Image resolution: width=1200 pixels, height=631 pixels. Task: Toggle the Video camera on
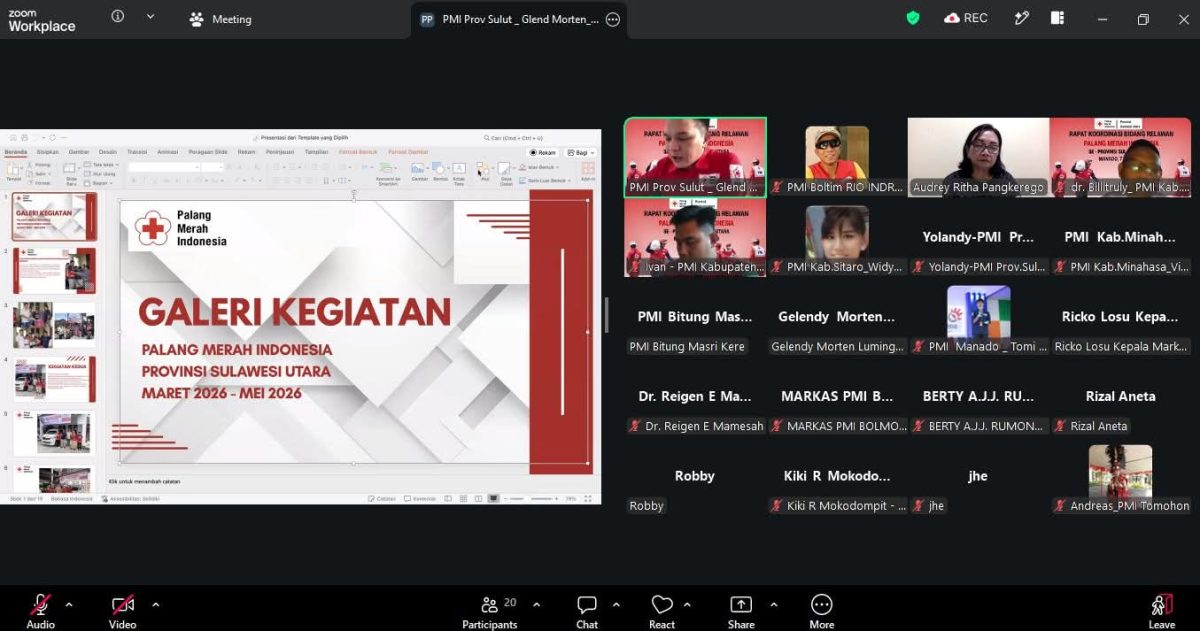(122, 609)
